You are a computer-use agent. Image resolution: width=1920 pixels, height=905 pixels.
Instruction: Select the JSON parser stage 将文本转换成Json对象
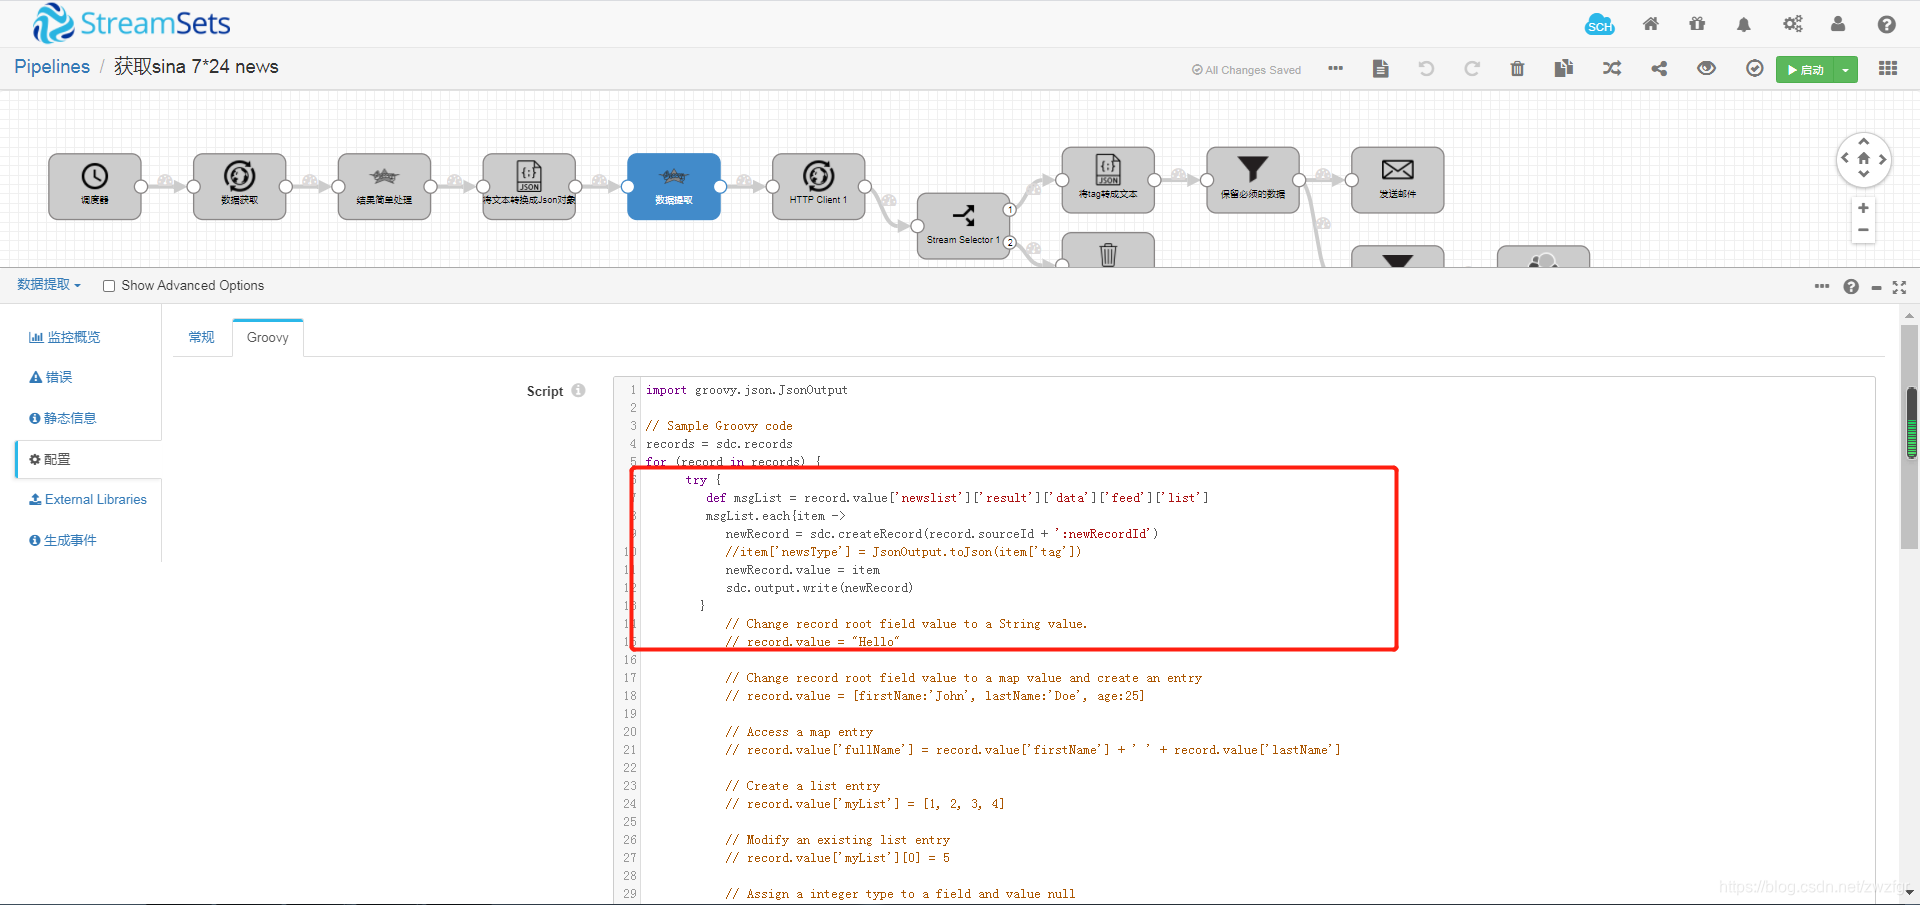(529, 186)
